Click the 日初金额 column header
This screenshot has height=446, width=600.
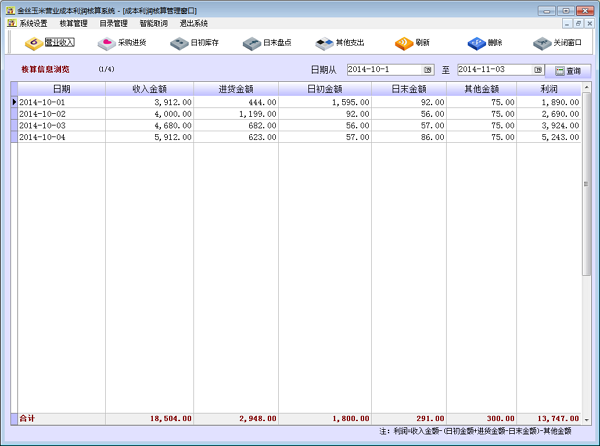tap(325, 89)
